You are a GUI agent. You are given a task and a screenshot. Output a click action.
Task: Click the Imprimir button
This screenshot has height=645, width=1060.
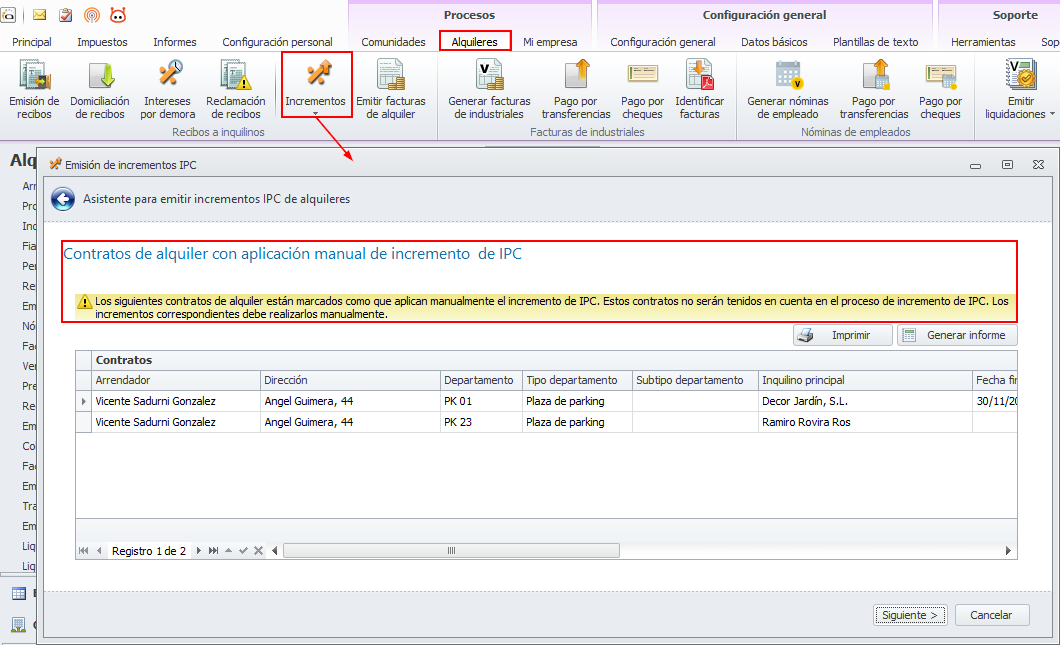842,336
